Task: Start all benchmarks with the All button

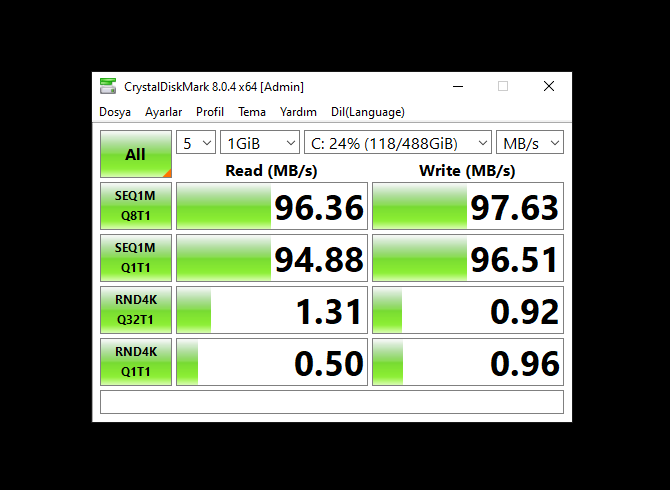Action: (136, 154)
